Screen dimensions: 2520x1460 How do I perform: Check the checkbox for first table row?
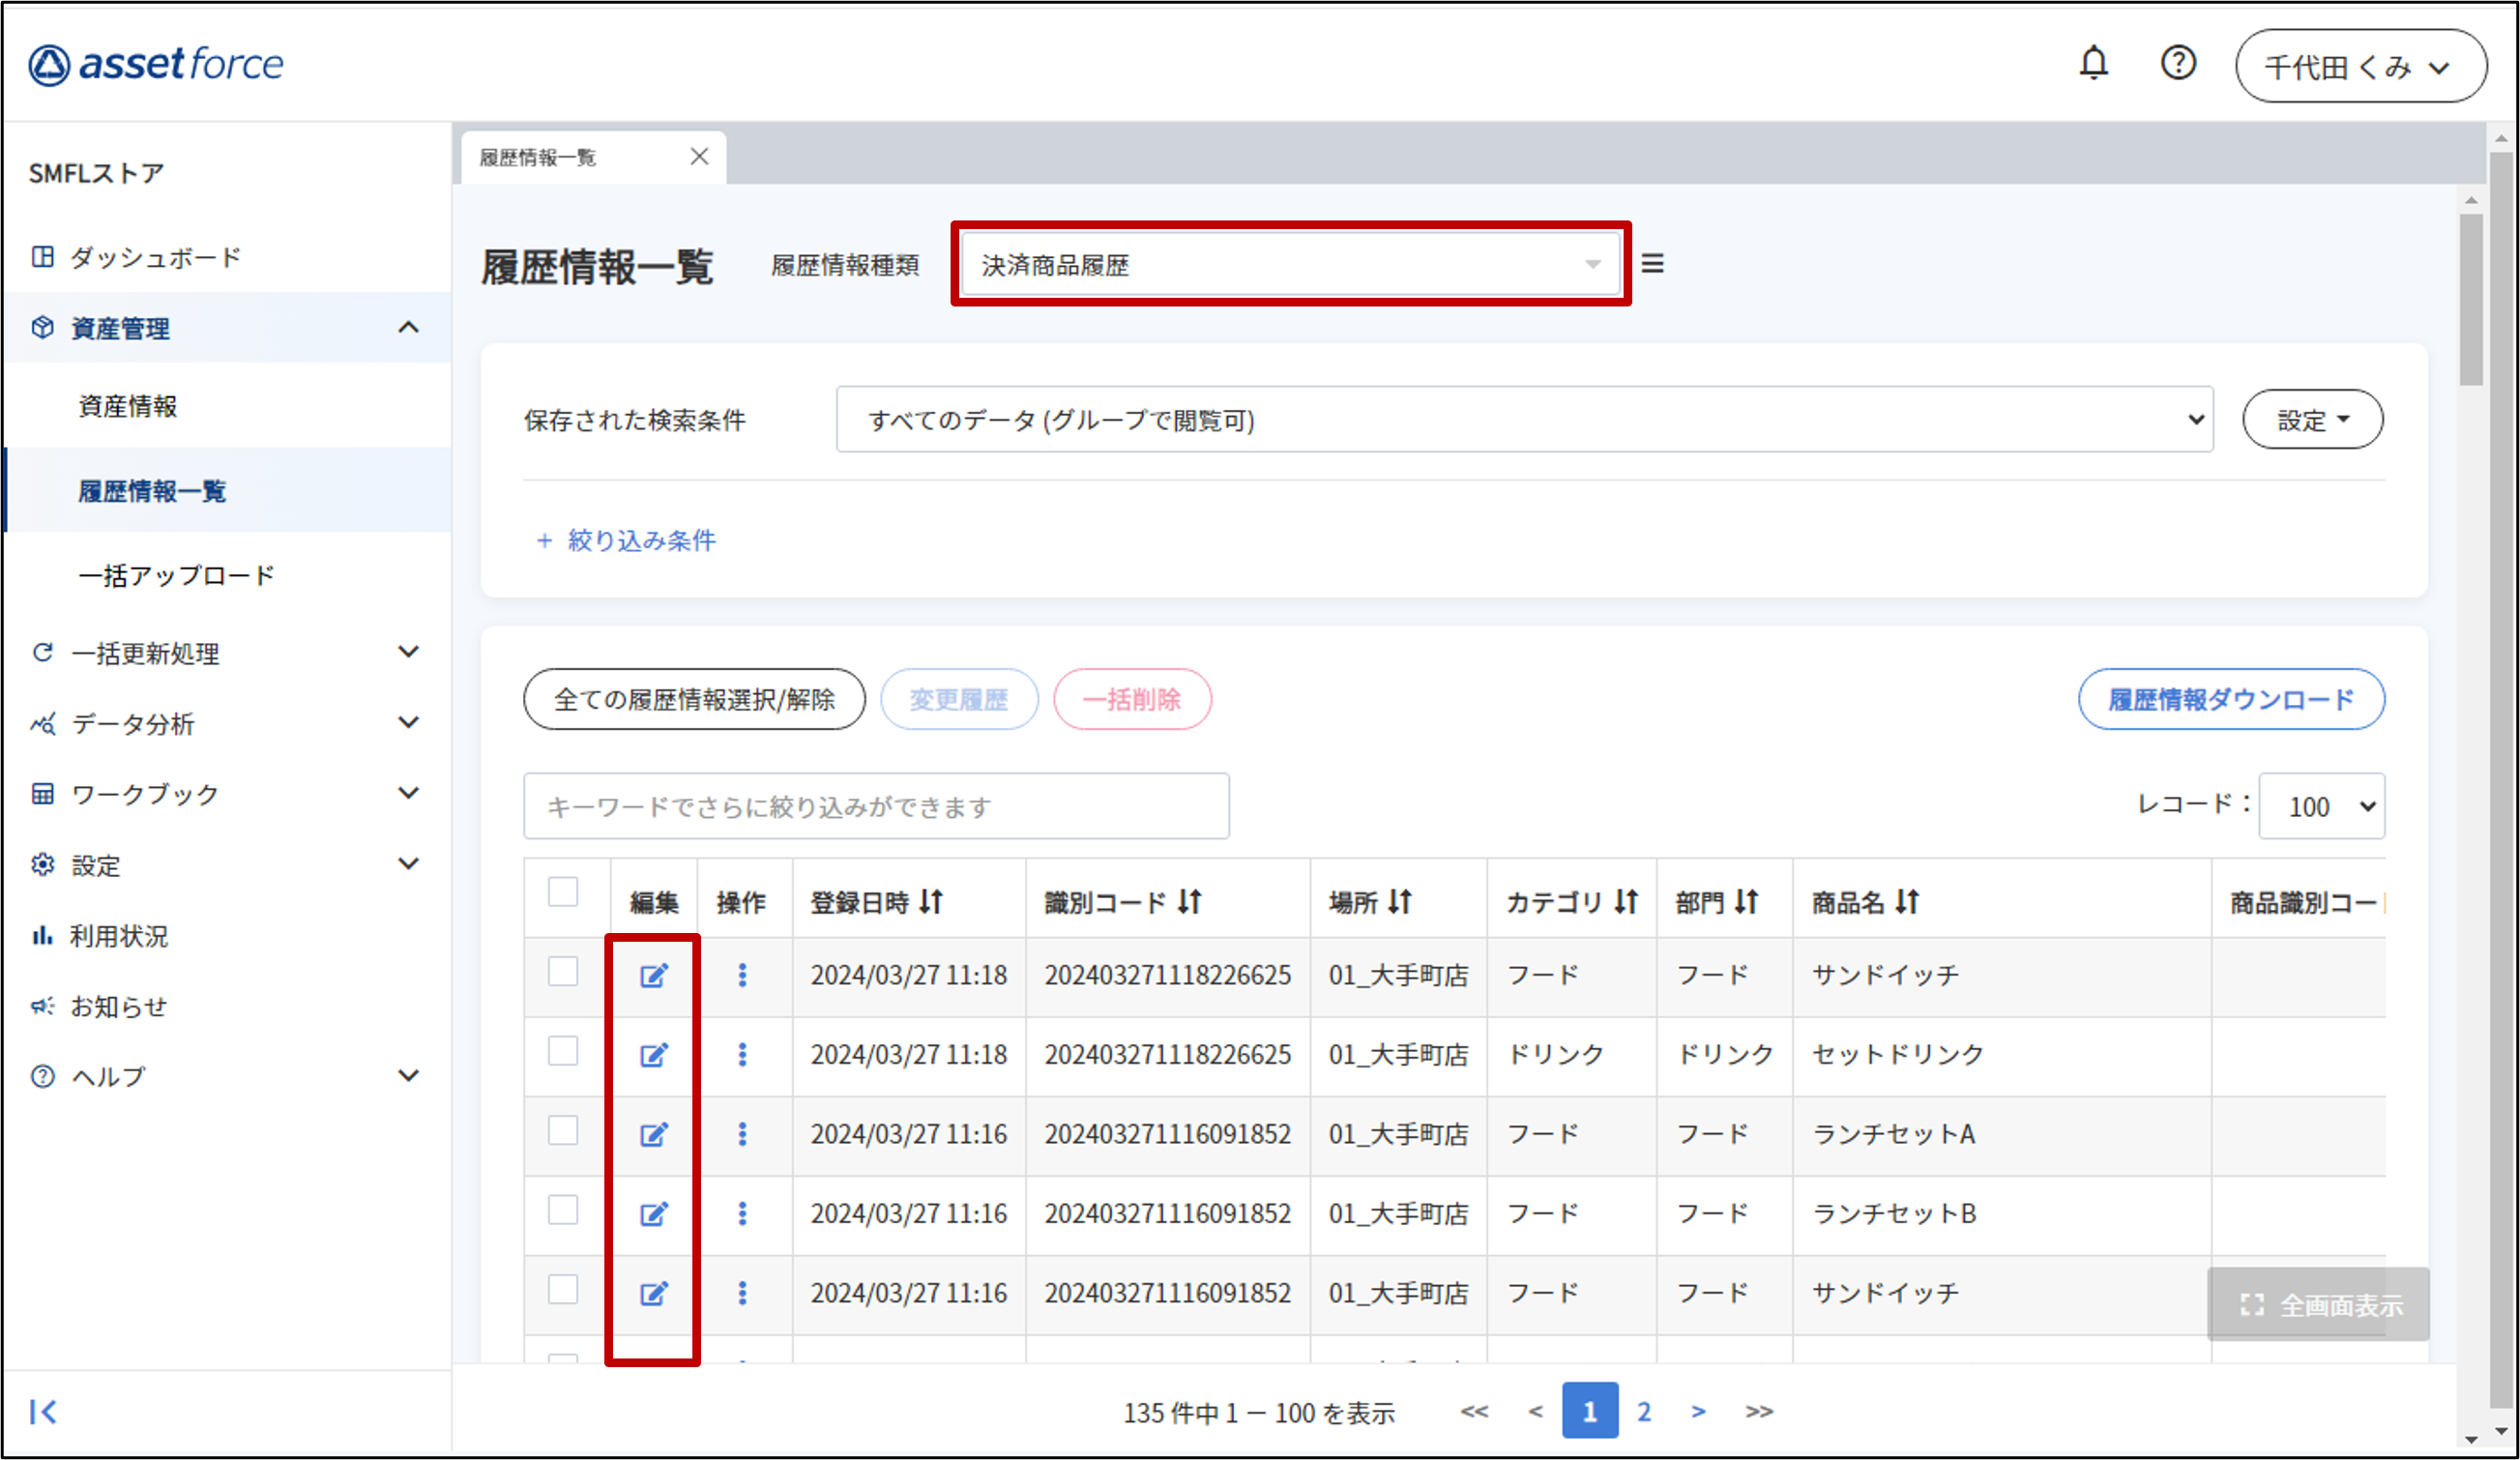pos(563,971)
